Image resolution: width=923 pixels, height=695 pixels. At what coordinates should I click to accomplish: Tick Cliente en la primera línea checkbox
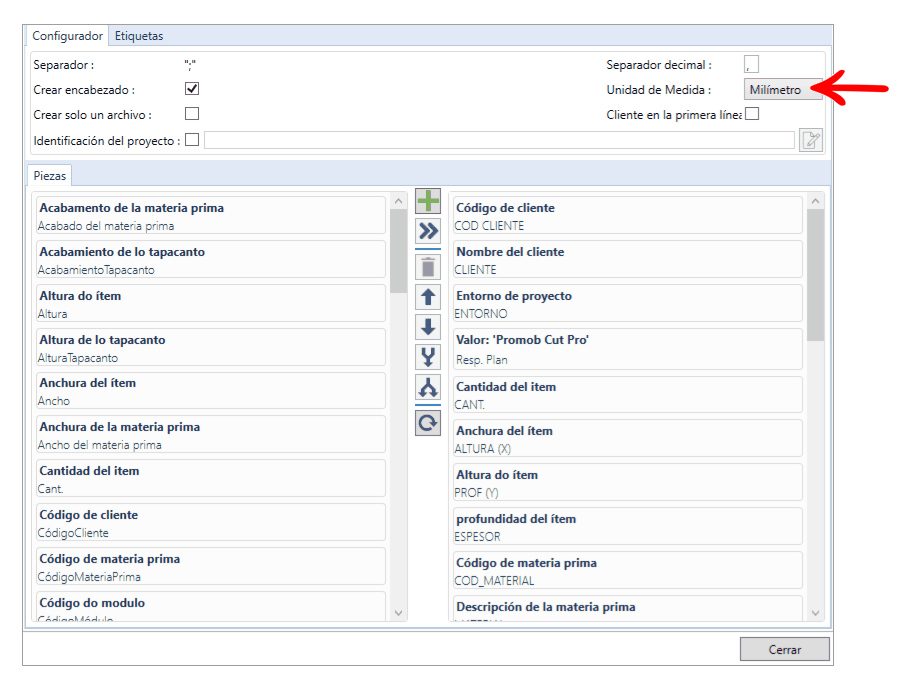coord(752,114)
